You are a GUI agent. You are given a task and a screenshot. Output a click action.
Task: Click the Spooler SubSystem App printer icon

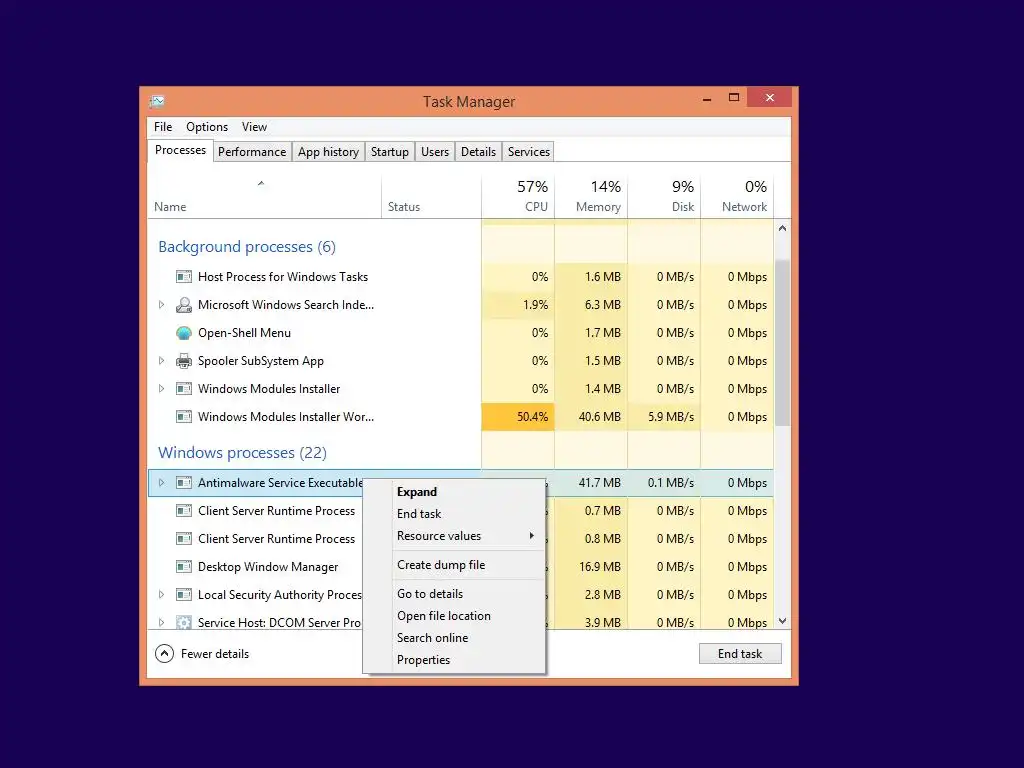coord(184,361)
